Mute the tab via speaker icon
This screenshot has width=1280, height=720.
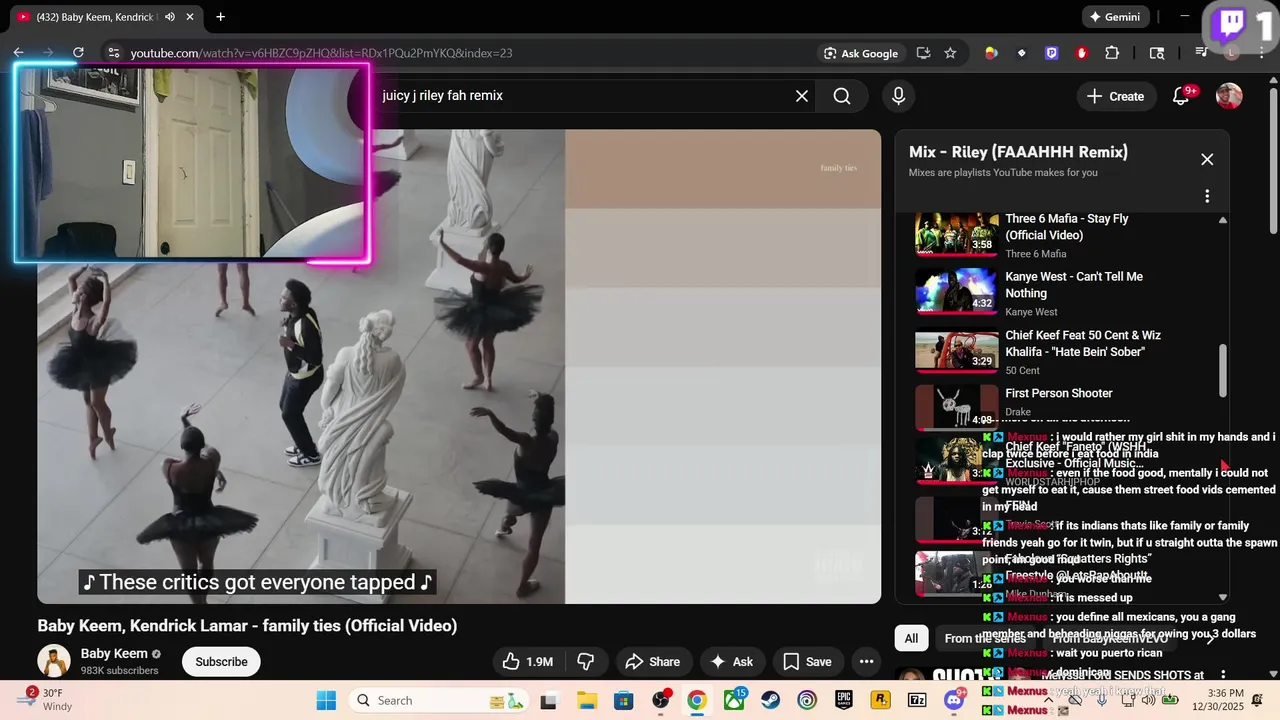click(169, 17)
